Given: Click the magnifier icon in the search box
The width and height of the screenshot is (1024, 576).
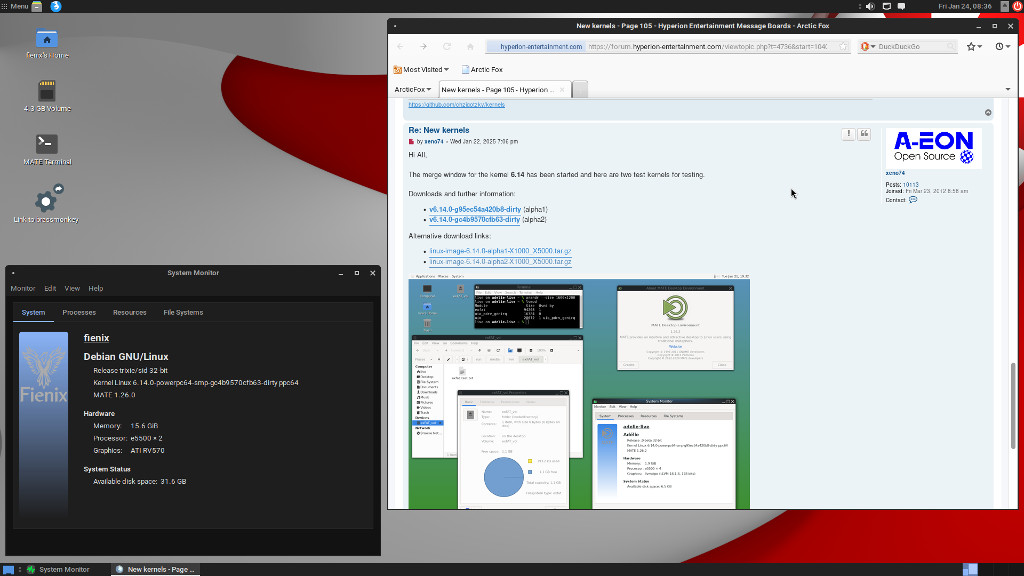Looking at the screenshot, I should pyautogui.click(x=950, y=46).
